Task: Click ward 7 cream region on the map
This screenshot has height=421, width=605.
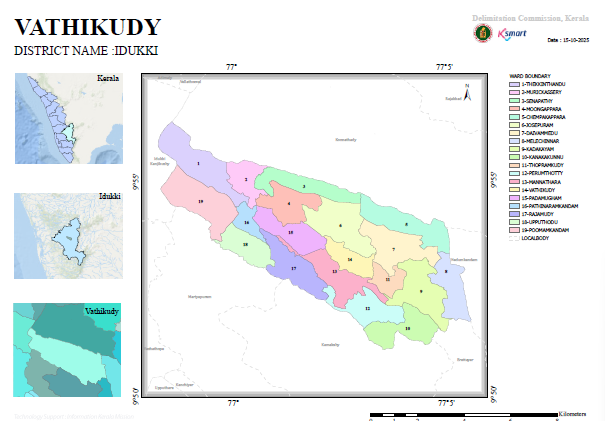Action: (395, 247)
